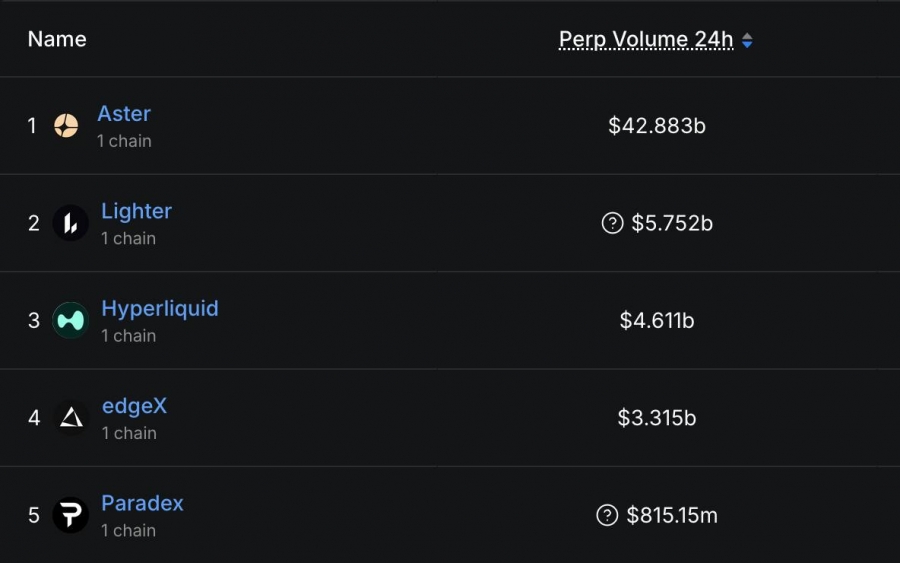The width and height of the screenshot is (900, 563).
Task: Click the Name column header
Action: click(57, 40)
